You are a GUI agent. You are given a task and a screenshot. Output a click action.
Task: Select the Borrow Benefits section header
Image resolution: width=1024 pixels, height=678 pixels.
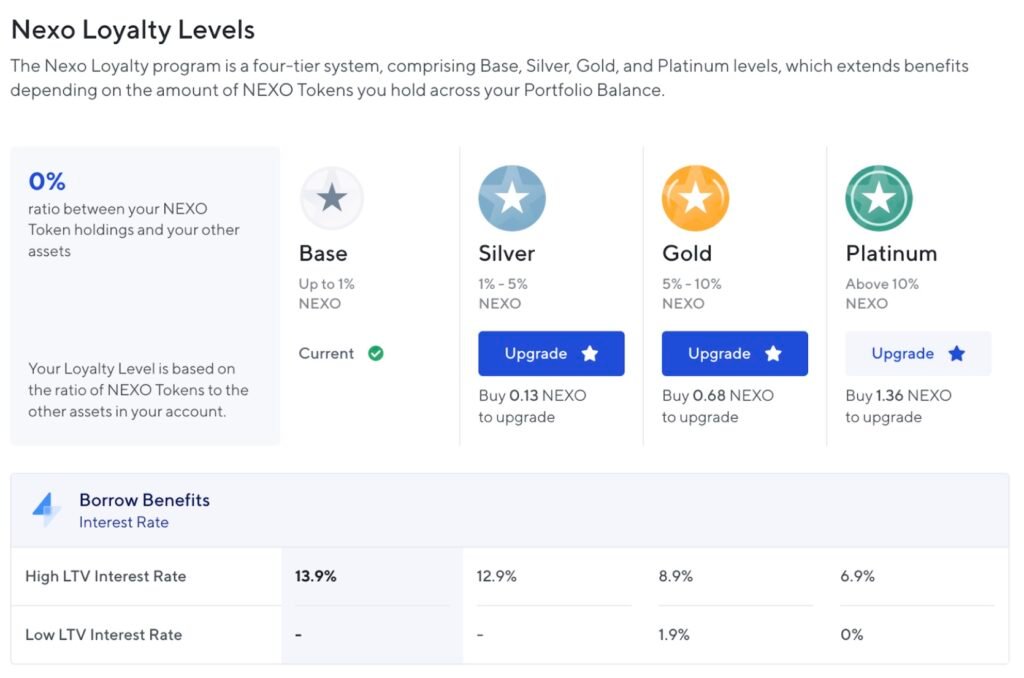144,500
